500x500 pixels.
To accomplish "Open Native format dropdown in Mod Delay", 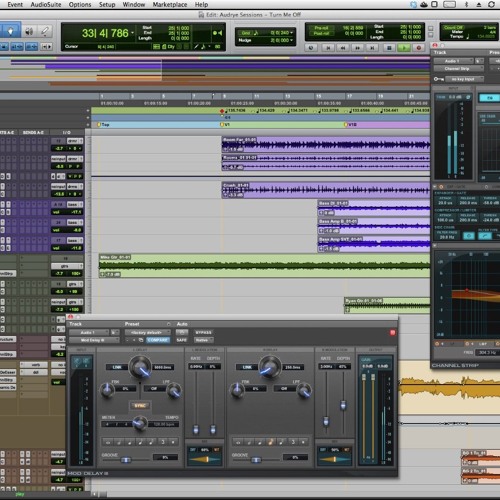I will [x=203, y=340].
